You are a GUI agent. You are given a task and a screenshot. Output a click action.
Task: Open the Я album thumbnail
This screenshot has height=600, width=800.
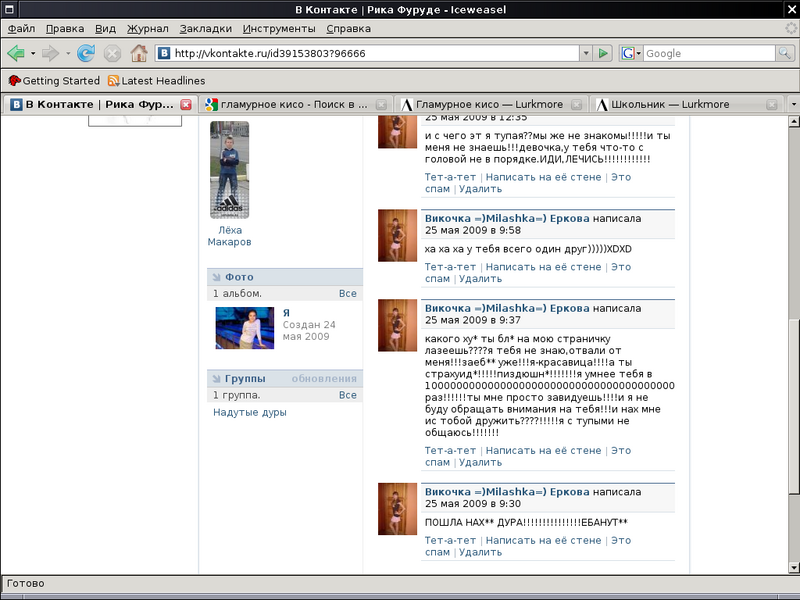pyautogui.click(x=244, y=328)
